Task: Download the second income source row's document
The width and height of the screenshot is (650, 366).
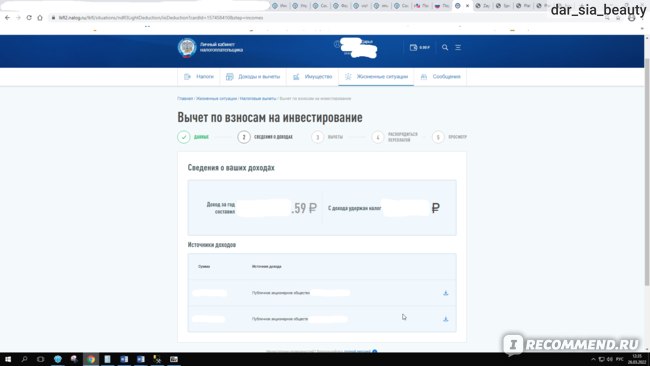Action: [446, 319]
